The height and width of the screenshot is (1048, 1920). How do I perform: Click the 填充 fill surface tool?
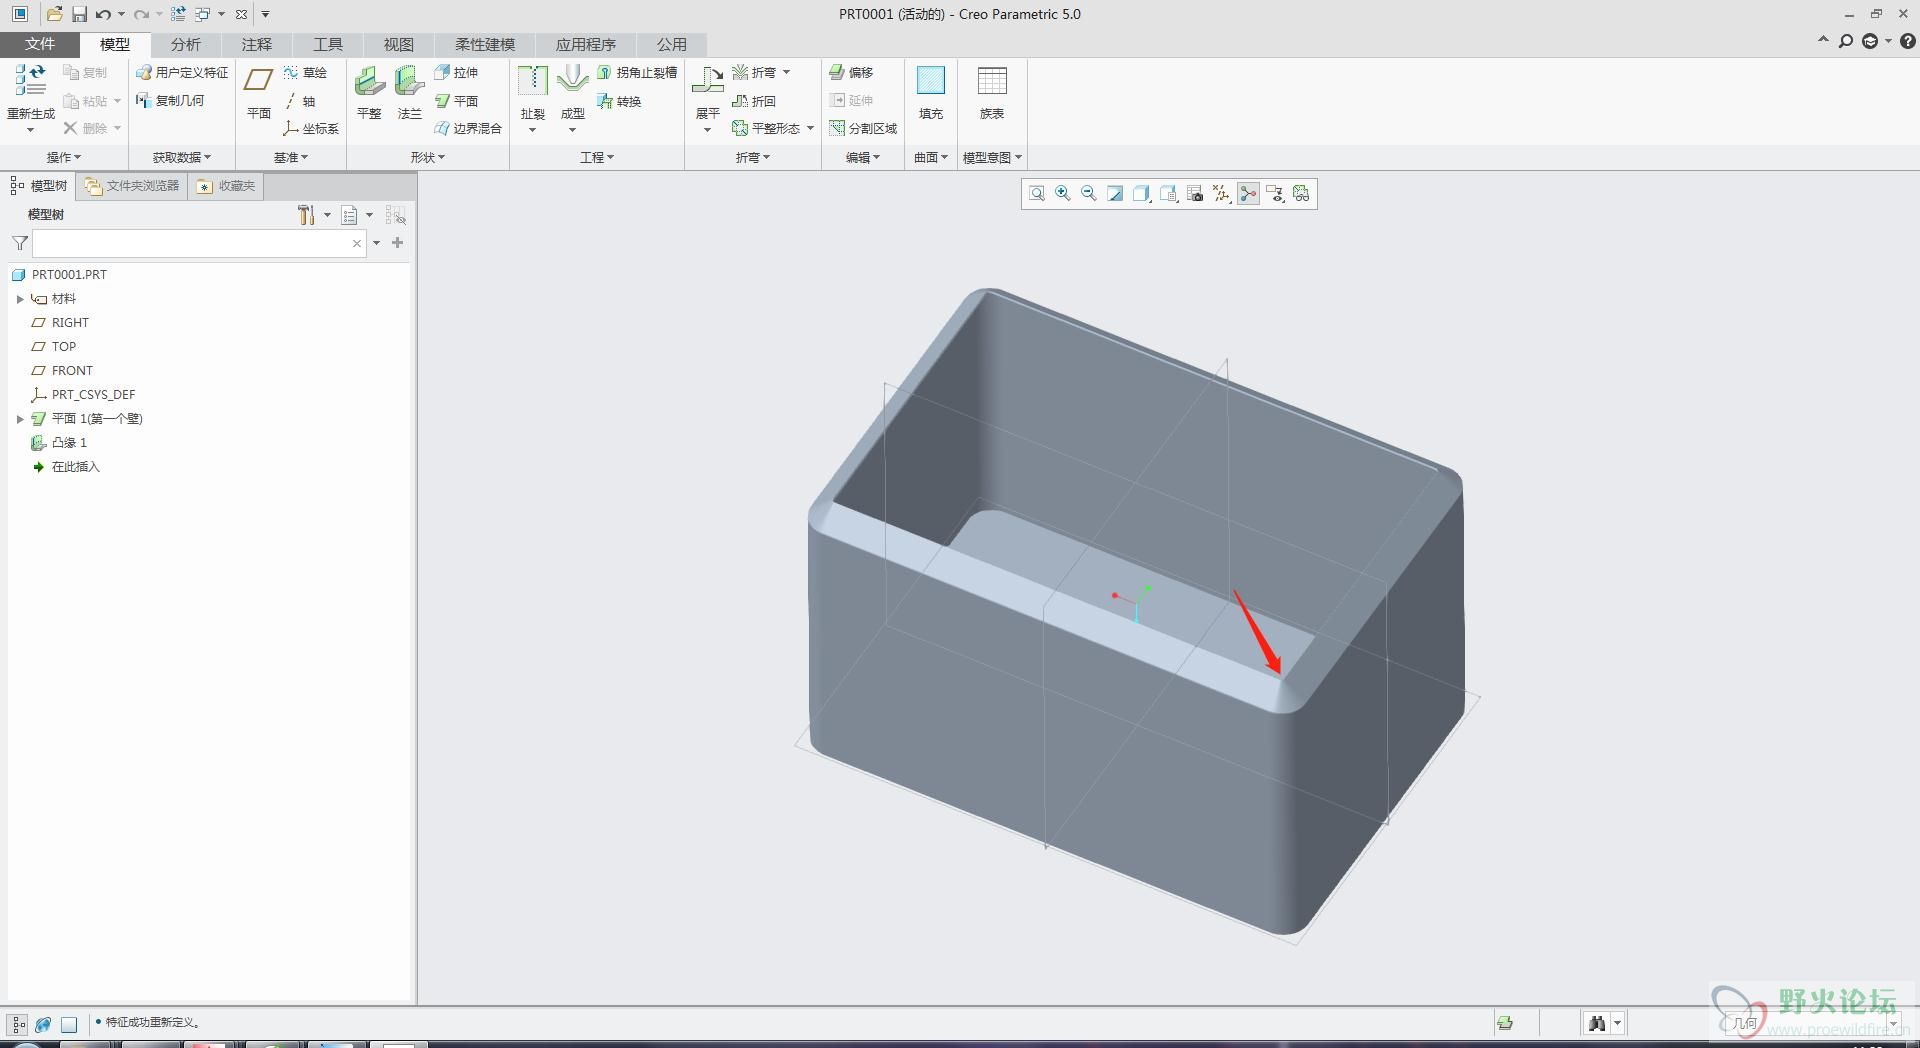(931, 92)
